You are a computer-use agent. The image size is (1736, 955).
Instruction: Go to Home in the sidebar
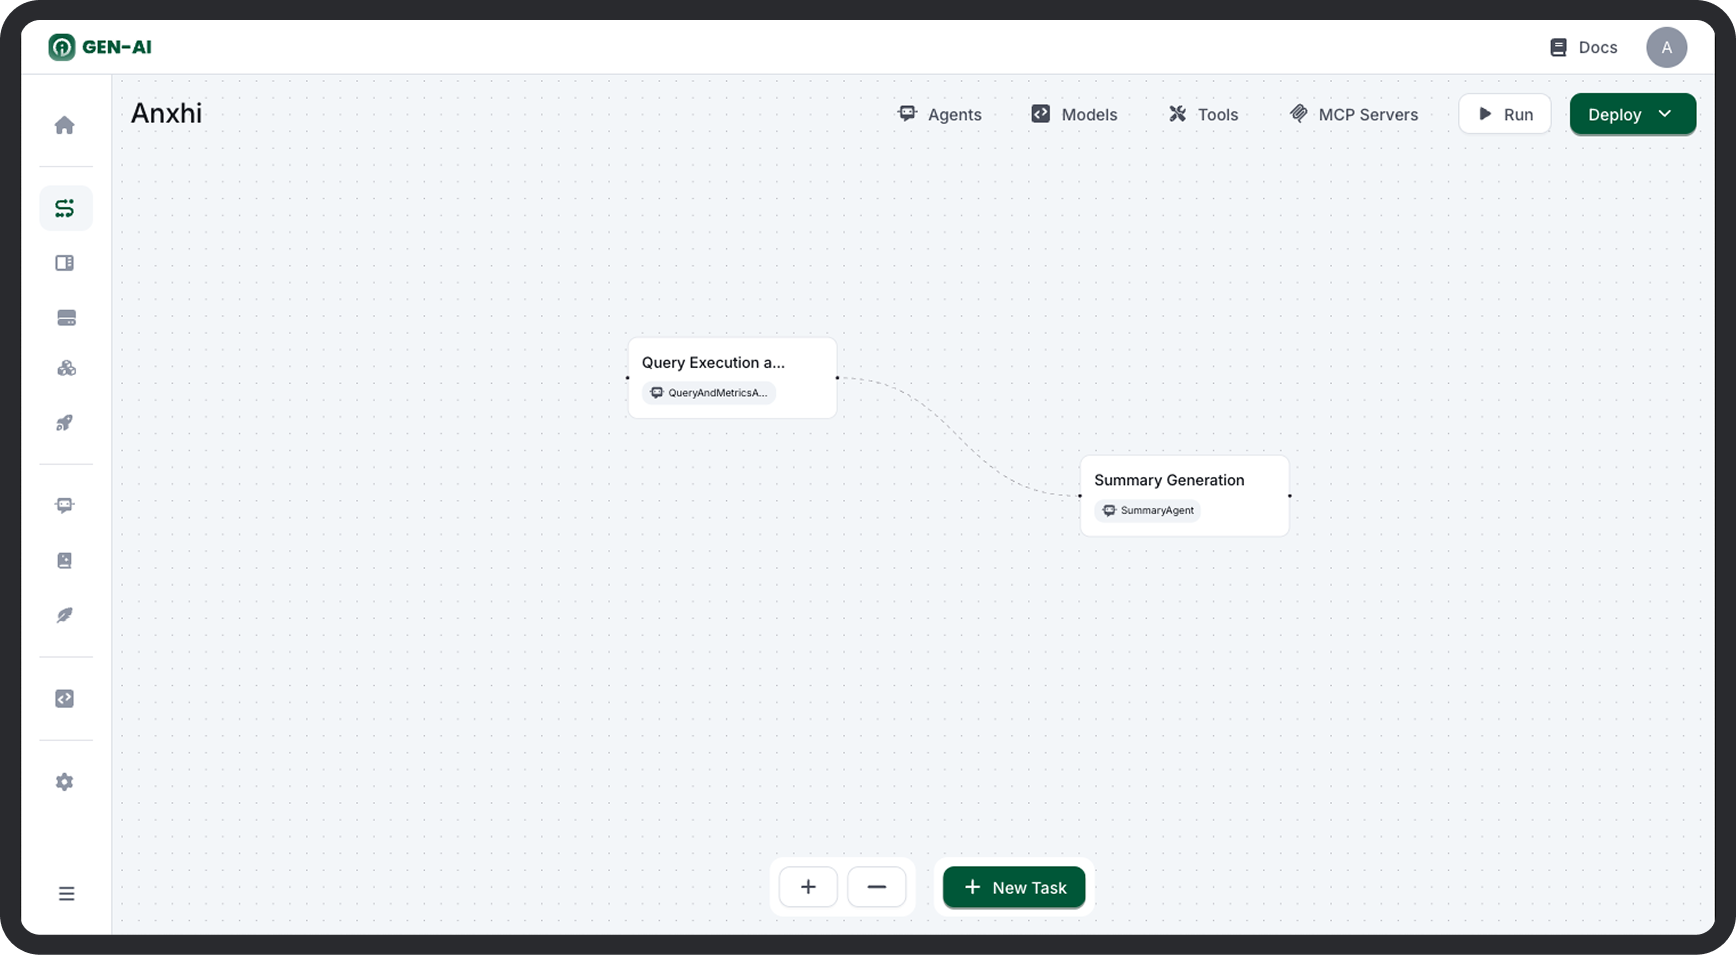65,125
